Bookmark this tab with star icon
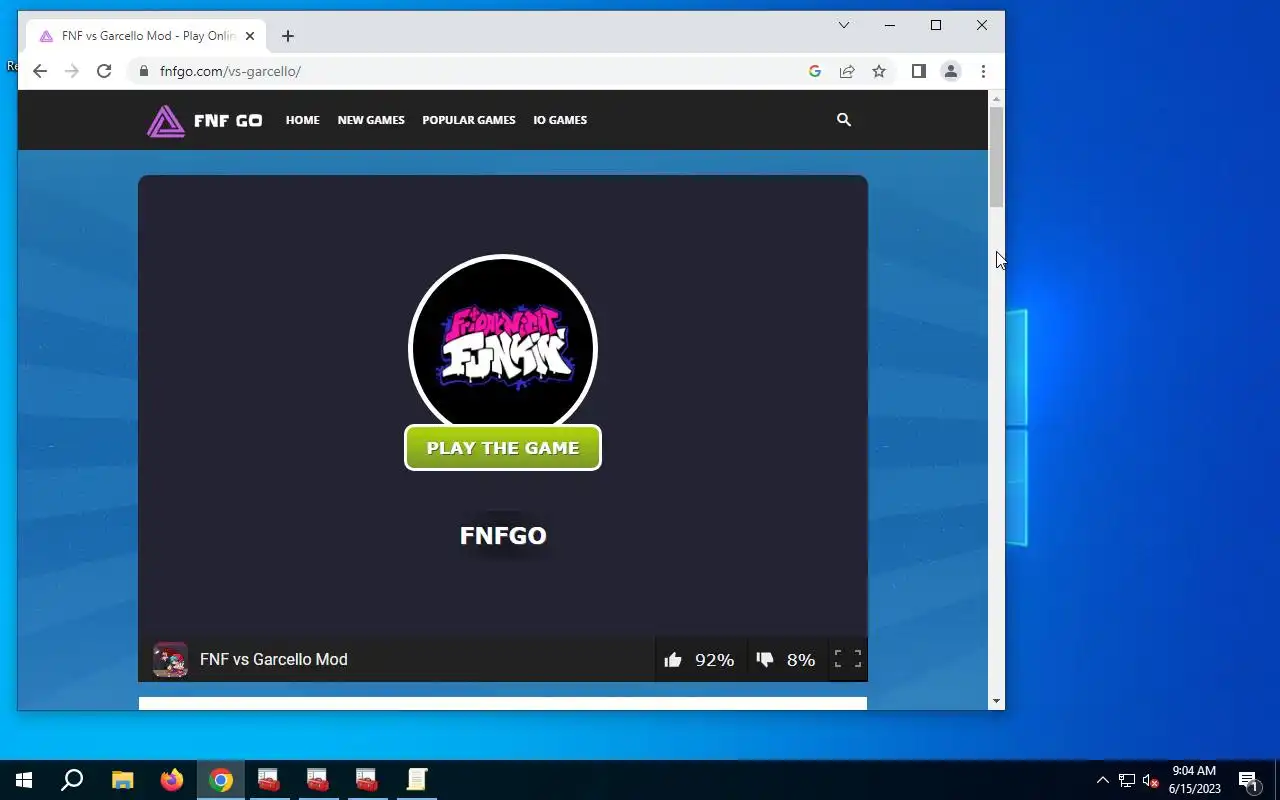This screenshot has width=1280, height=800. coord(879,71)
